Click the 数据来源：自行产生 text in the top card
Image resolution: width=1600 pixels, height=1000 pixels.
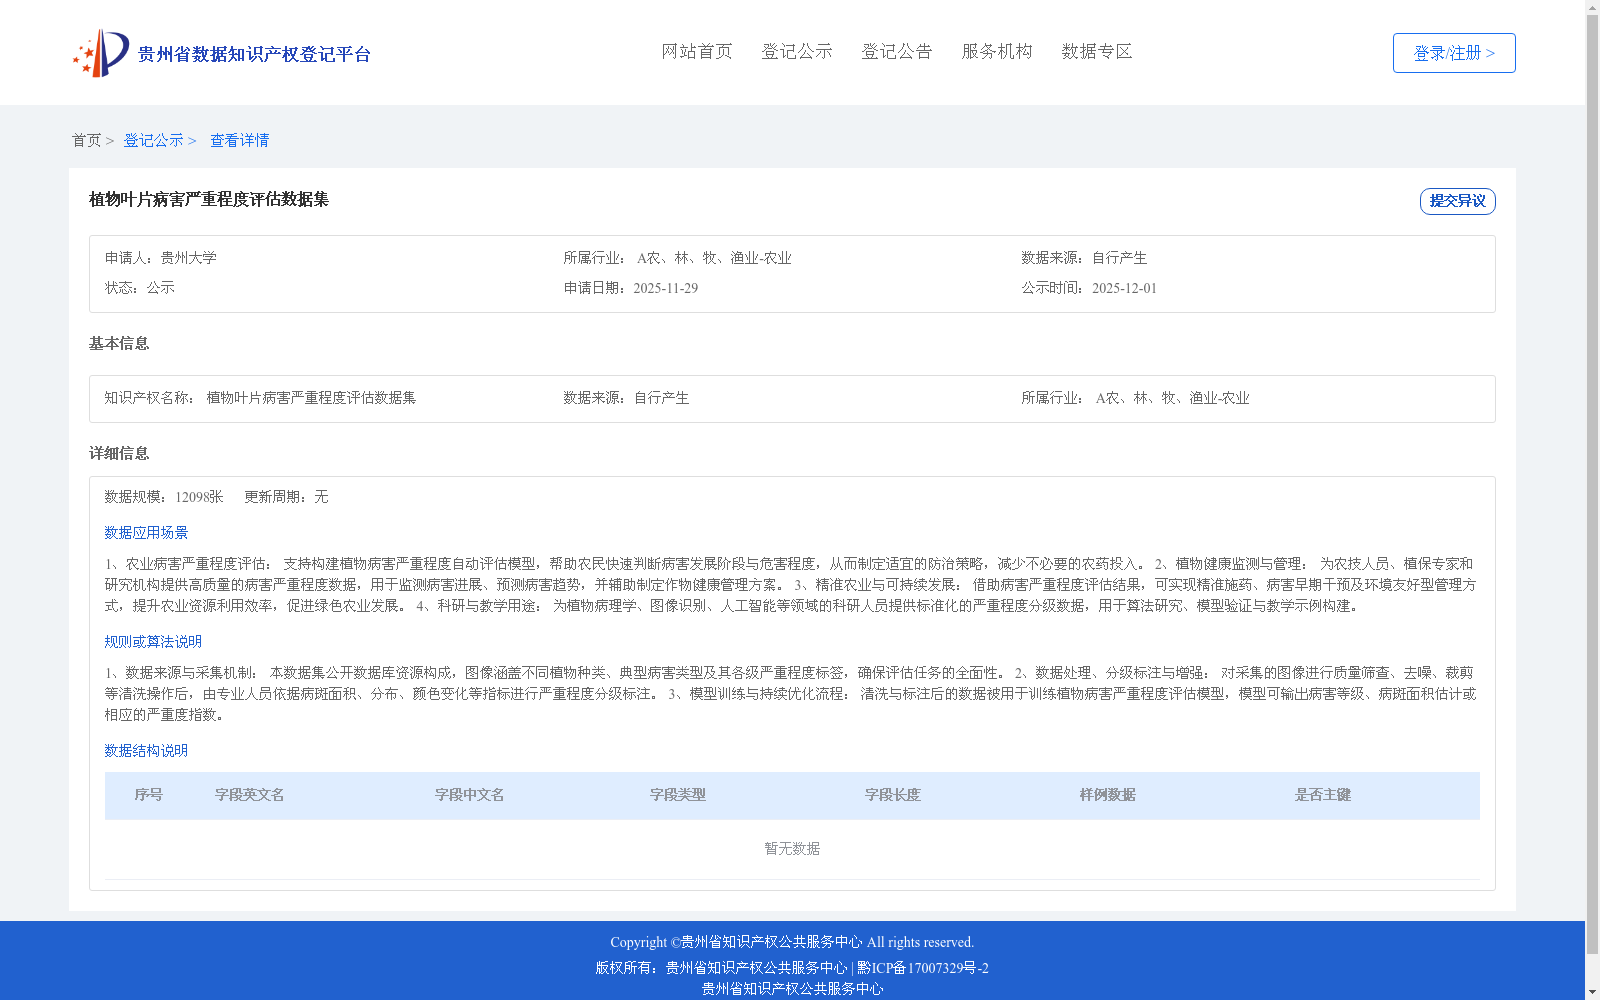pyautogui.click(x=1084, y=258)
